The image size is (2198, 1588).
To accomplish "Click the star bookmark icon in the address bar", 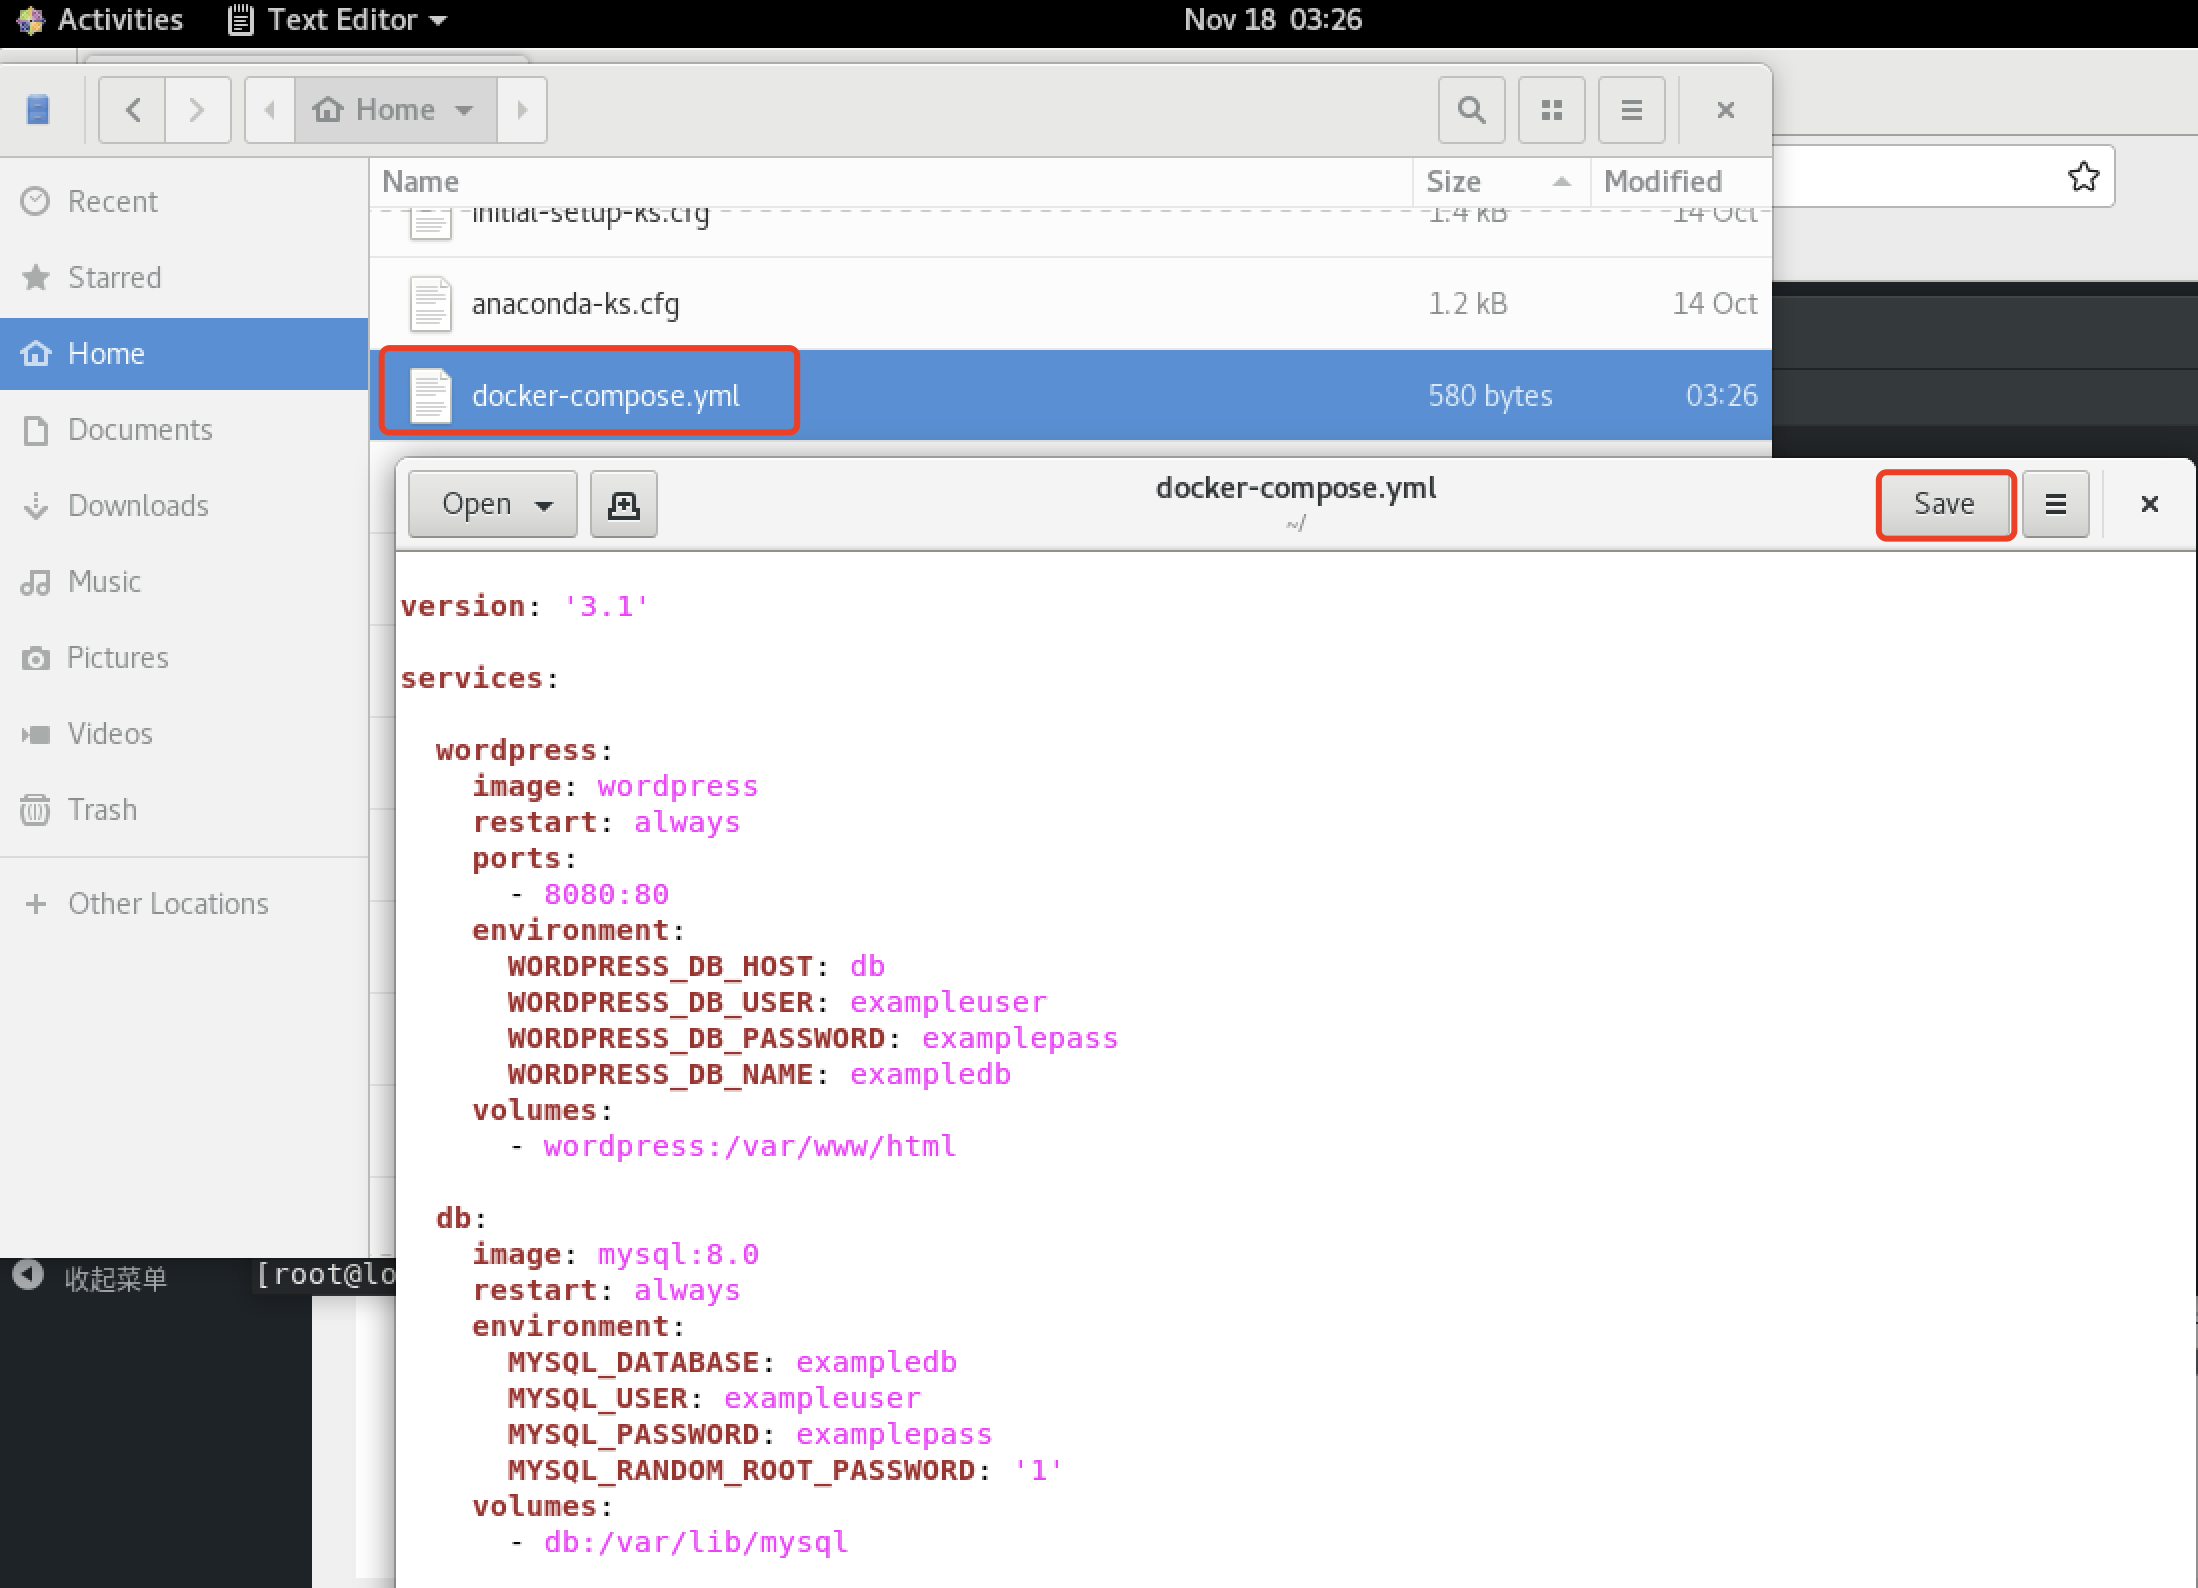I will [2082, 176].
